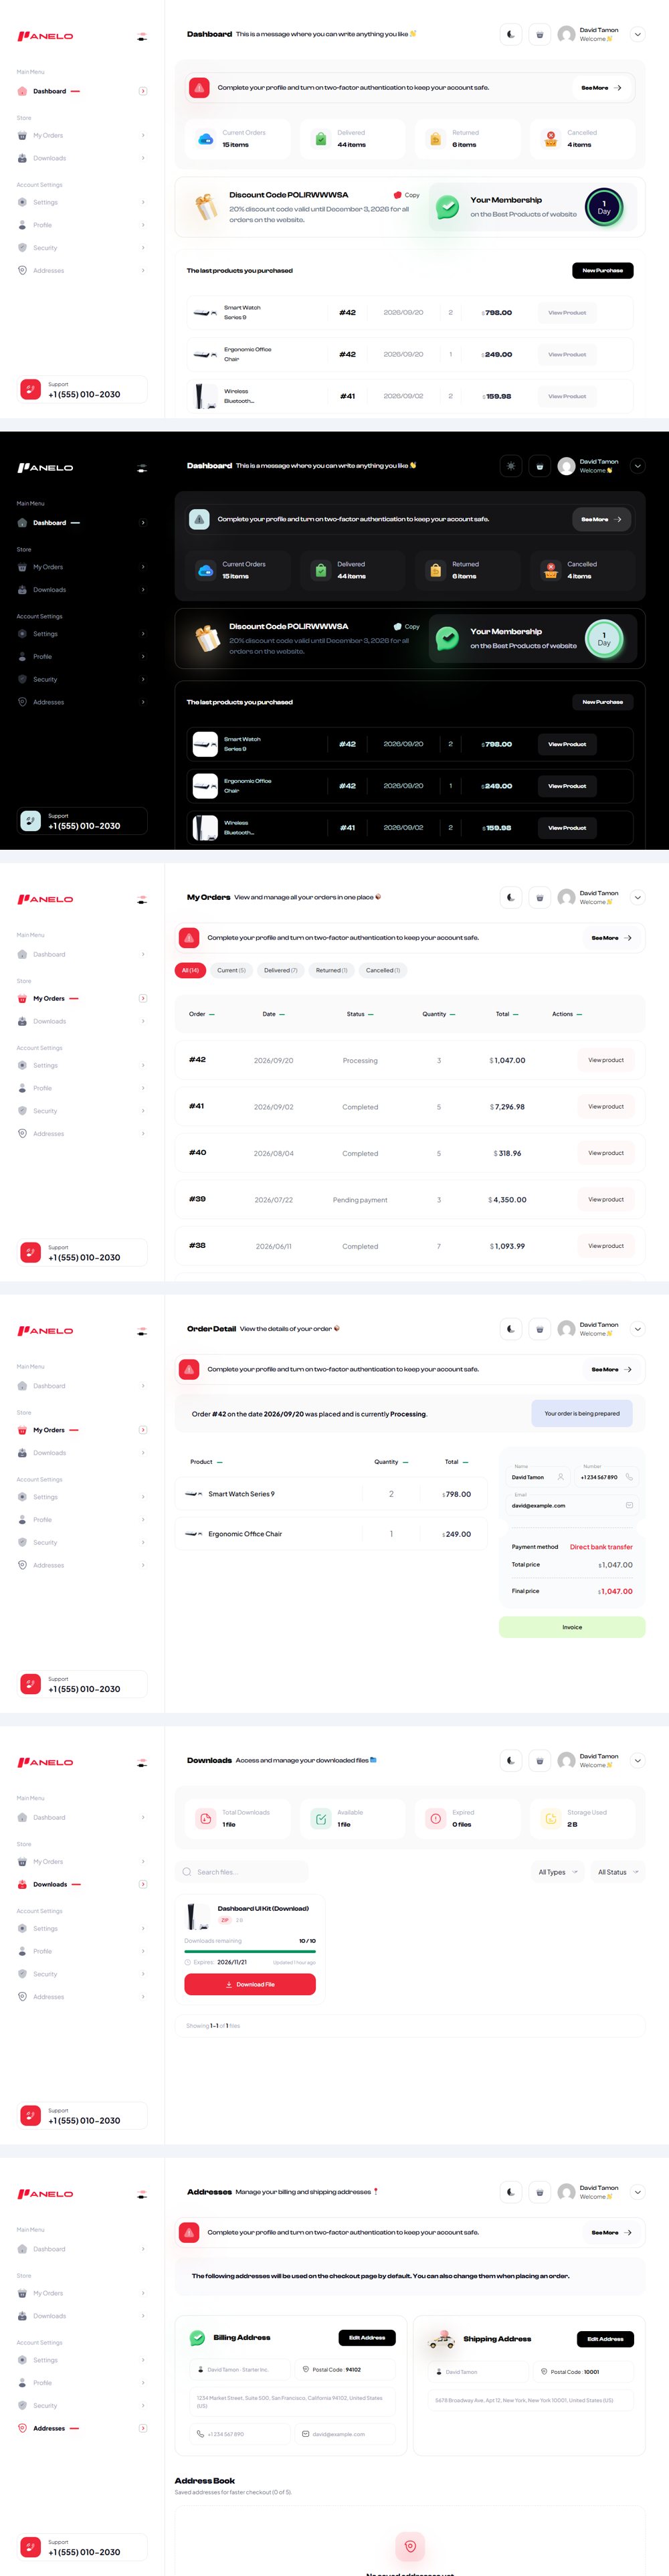Click Cancelled basket icon on light Dashboard
This screenshot has width=669, height=2576.
point(550,139)
